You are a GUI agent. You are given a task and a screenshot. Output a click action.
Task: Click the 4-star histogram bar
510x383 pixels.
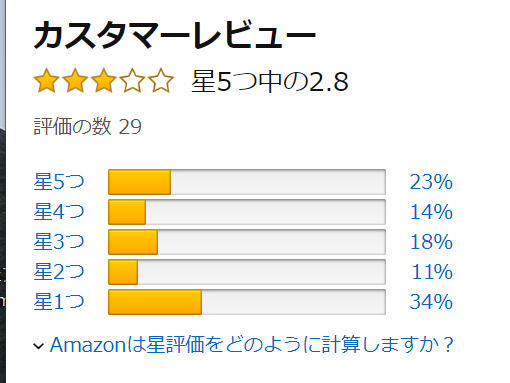(247, 212)
